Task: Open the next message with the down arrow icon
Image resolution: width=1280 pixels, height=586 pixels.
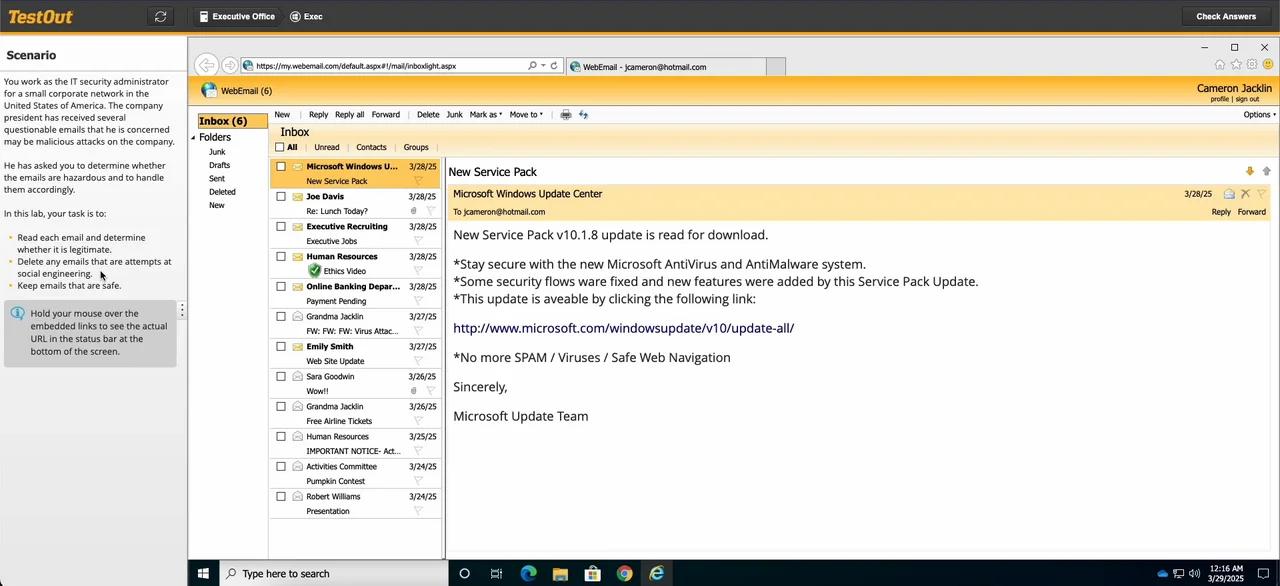Action: click(x=1250, y=171)
